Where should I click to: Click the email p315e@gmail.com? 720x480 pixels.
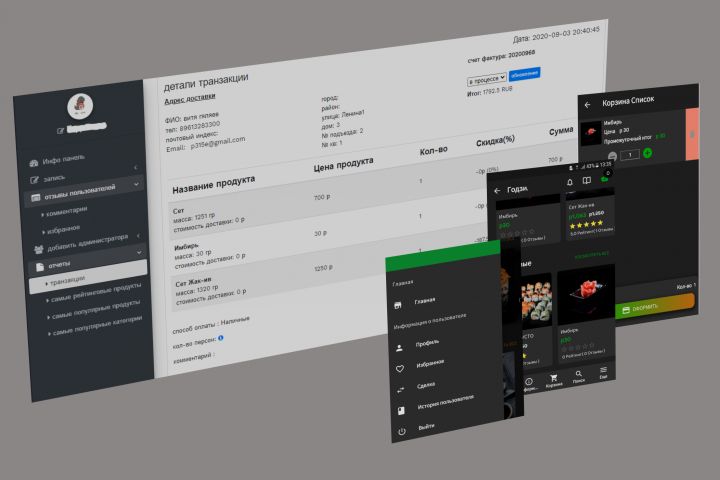(218, 143)
